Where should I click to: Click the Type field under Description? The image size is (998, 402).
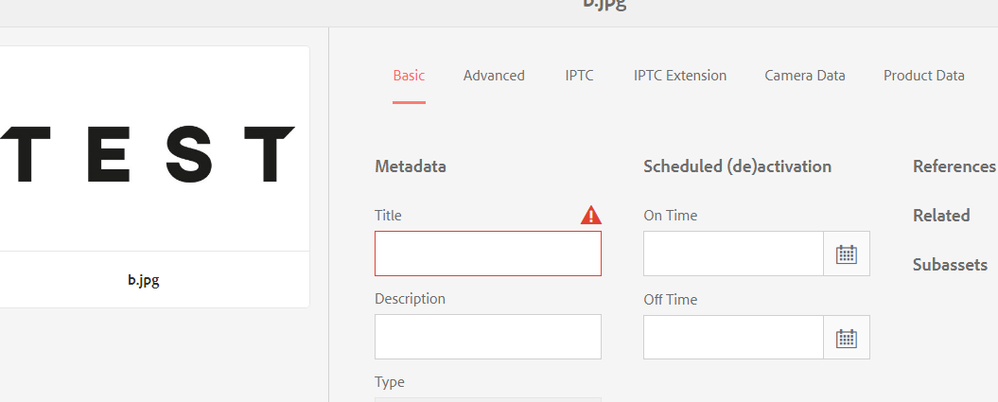pyautogui.click(x=488, y=399)
